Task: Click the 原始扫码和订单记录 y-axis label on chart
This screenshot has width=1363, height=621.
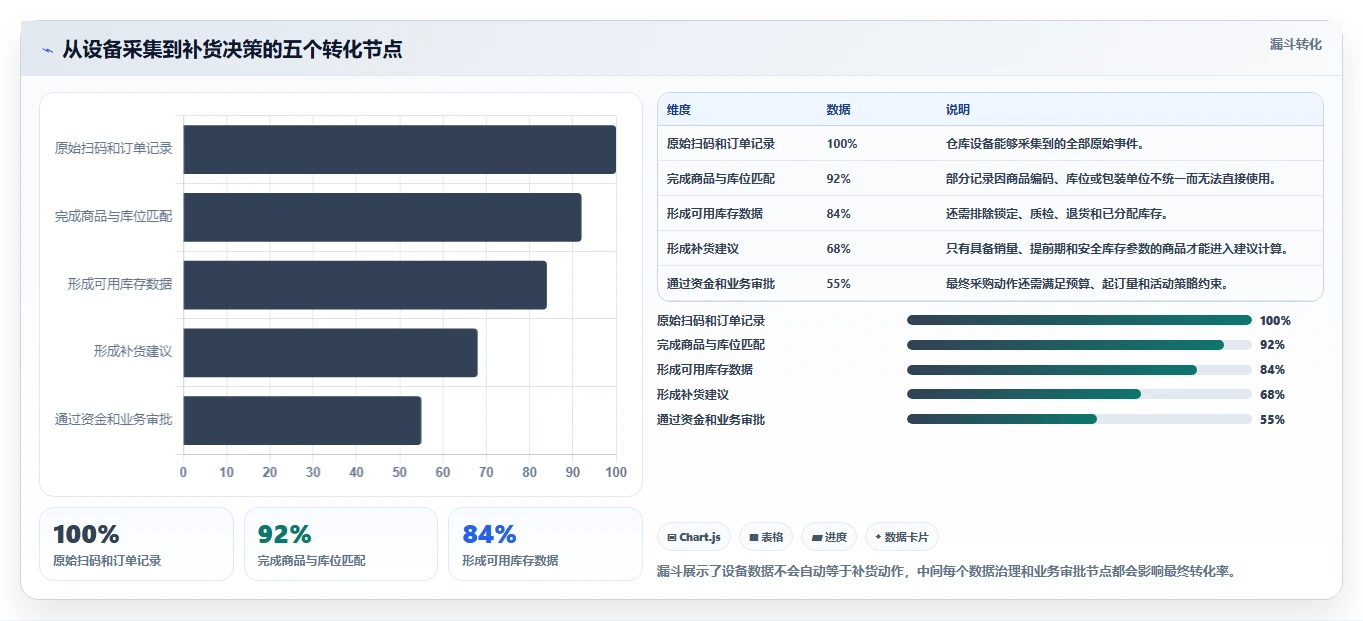Action: (113, 149)
